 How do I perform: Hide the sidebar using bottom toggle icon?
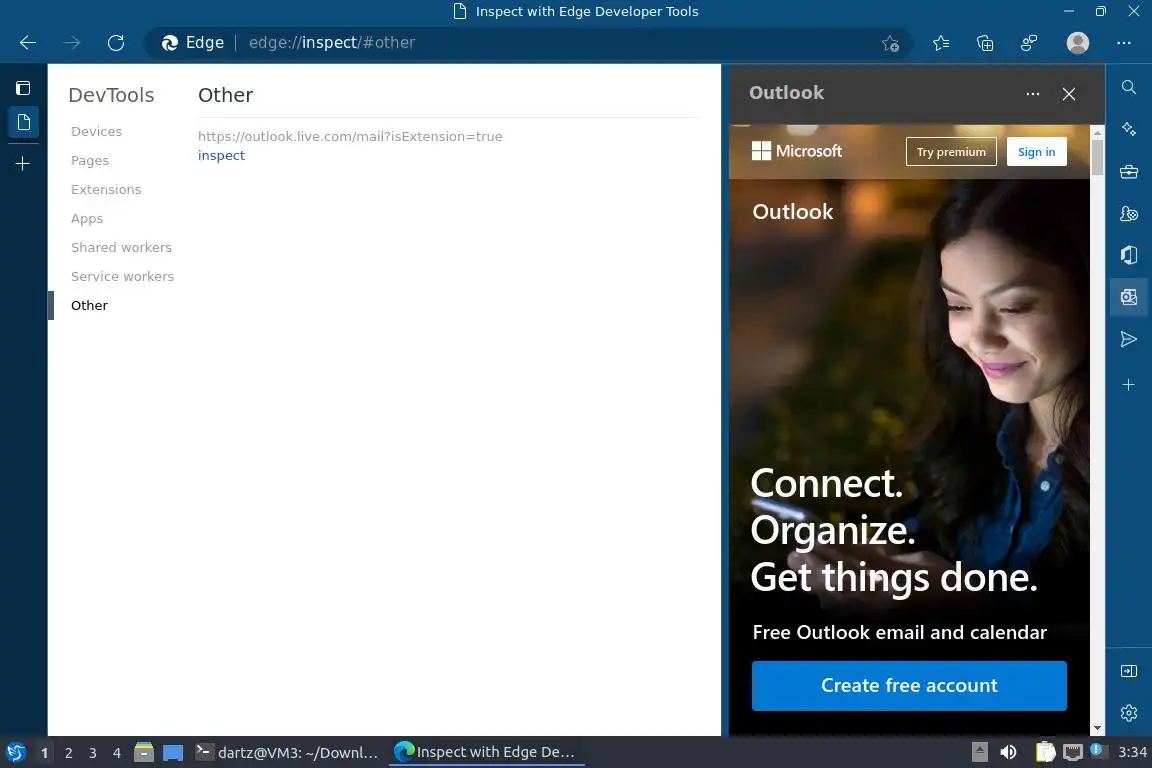tap(1129, 671)
